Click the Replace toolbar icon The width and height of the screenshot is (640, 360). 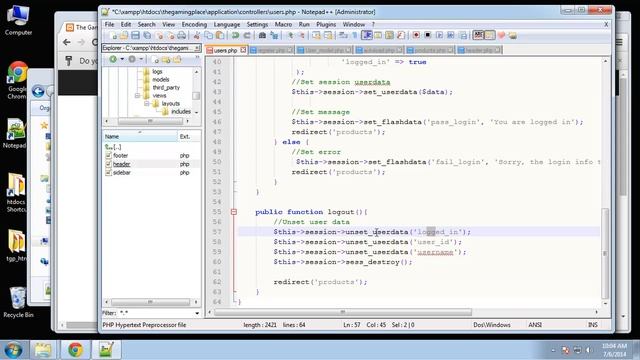click(274, 36)
